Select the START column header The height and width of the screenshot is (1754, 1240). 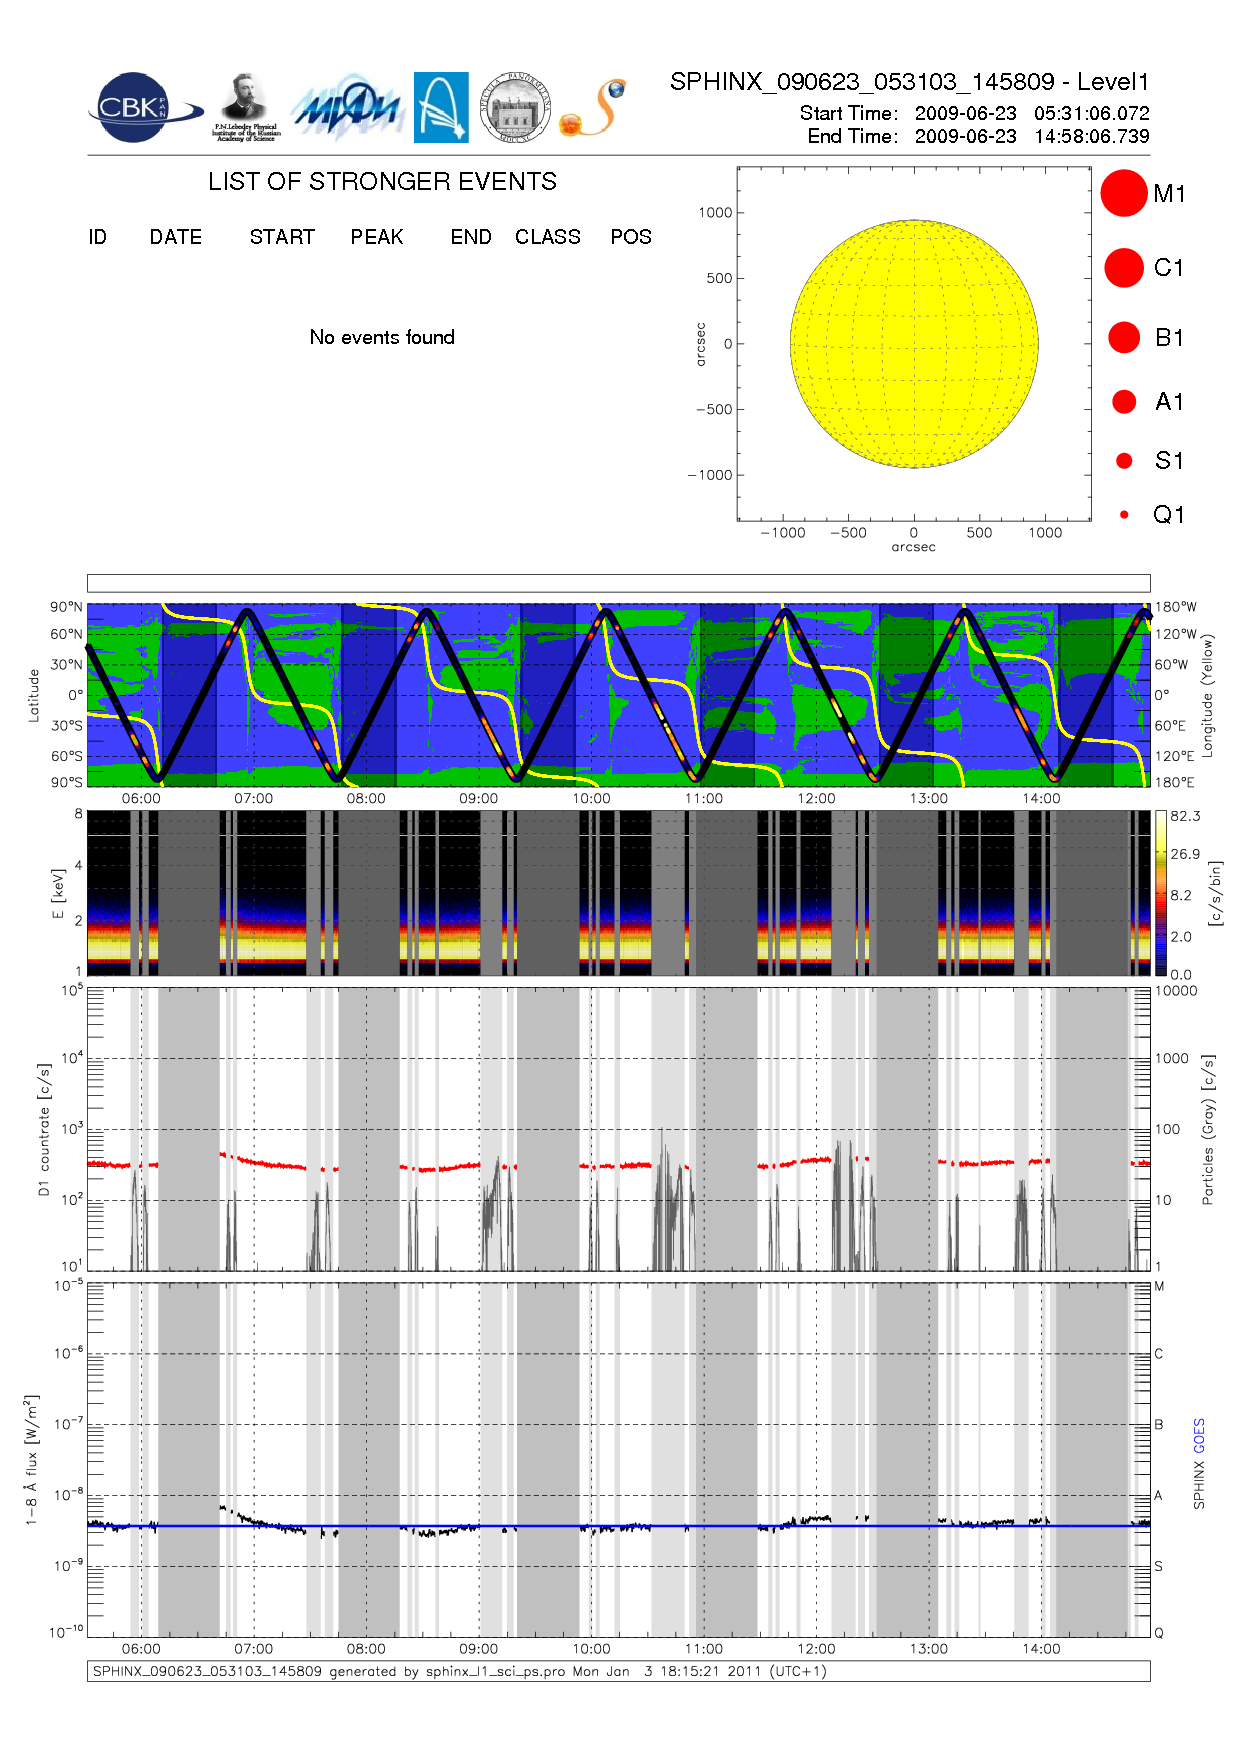pos(282,237)
